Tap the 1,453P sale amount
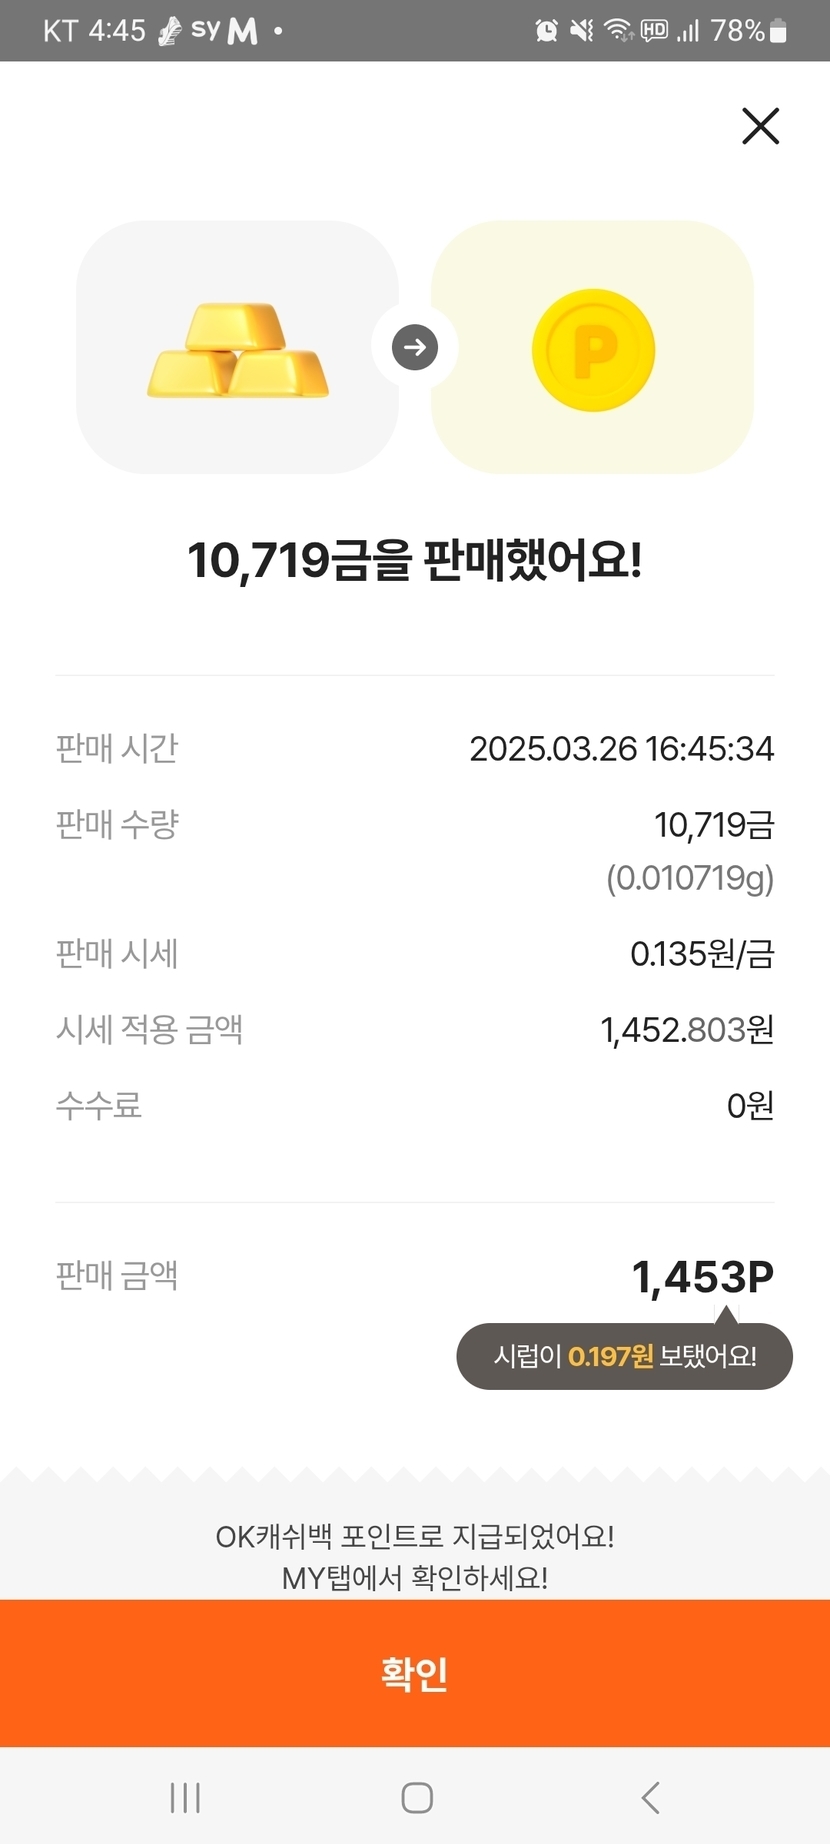830x1844 pixels. (702, 1277)
